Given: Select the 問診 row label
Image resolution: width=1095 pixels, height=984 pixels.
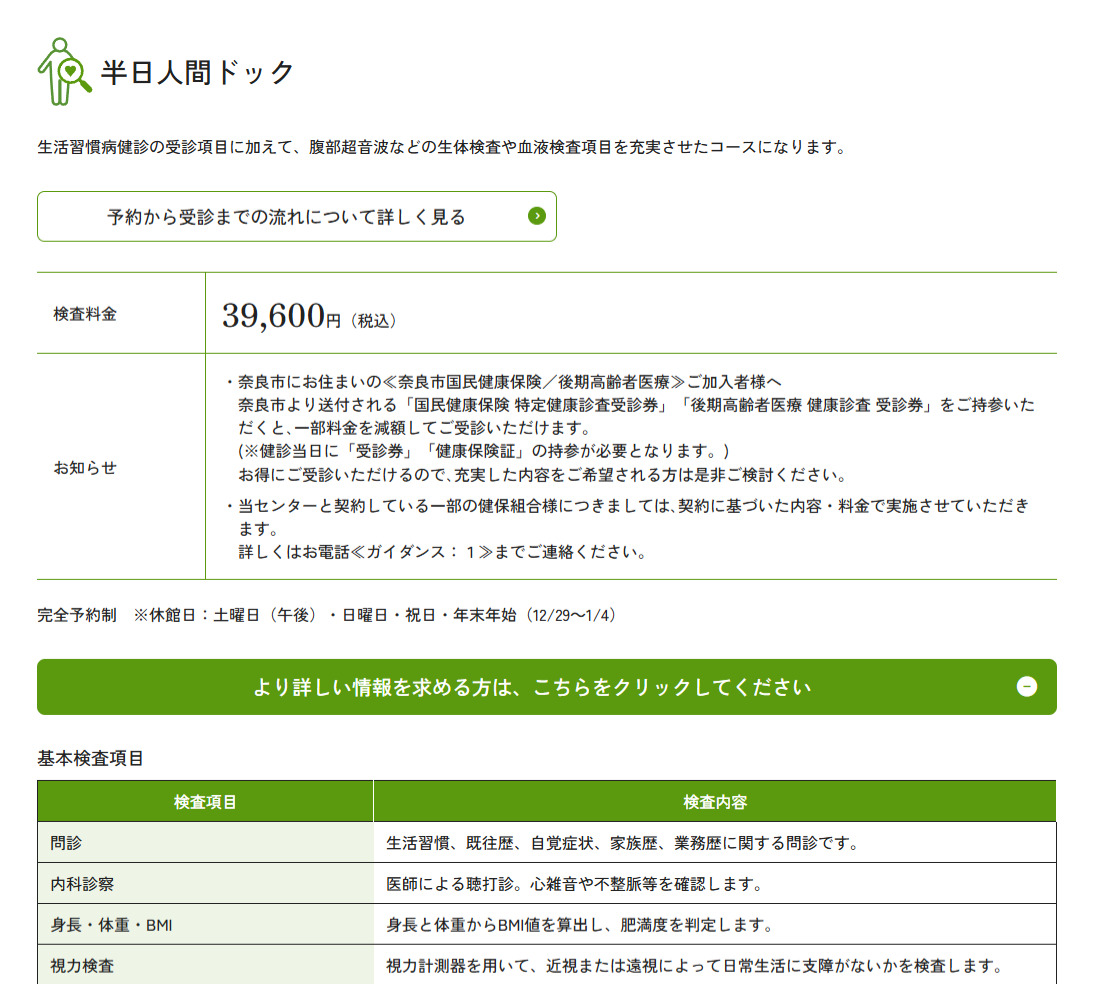Looking at the screenshot, I should click(x=66, y=843).
